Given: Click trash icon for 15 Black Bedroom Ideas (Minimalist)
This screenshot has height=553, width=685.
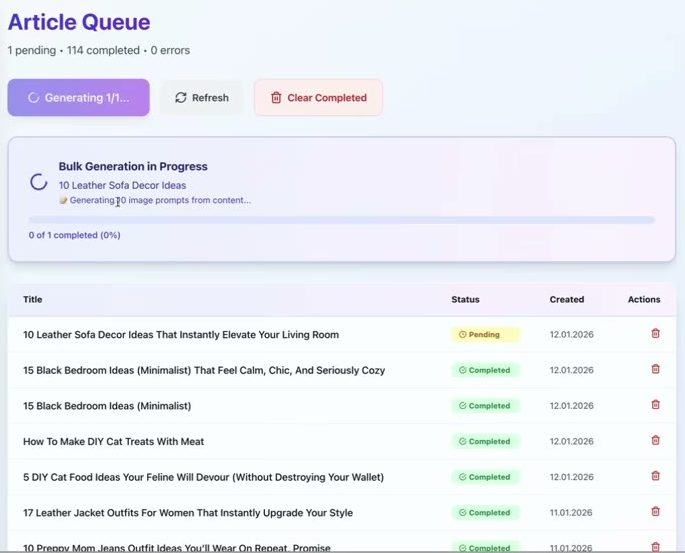Looking at the screenshot, I should (x=655, y=404).
